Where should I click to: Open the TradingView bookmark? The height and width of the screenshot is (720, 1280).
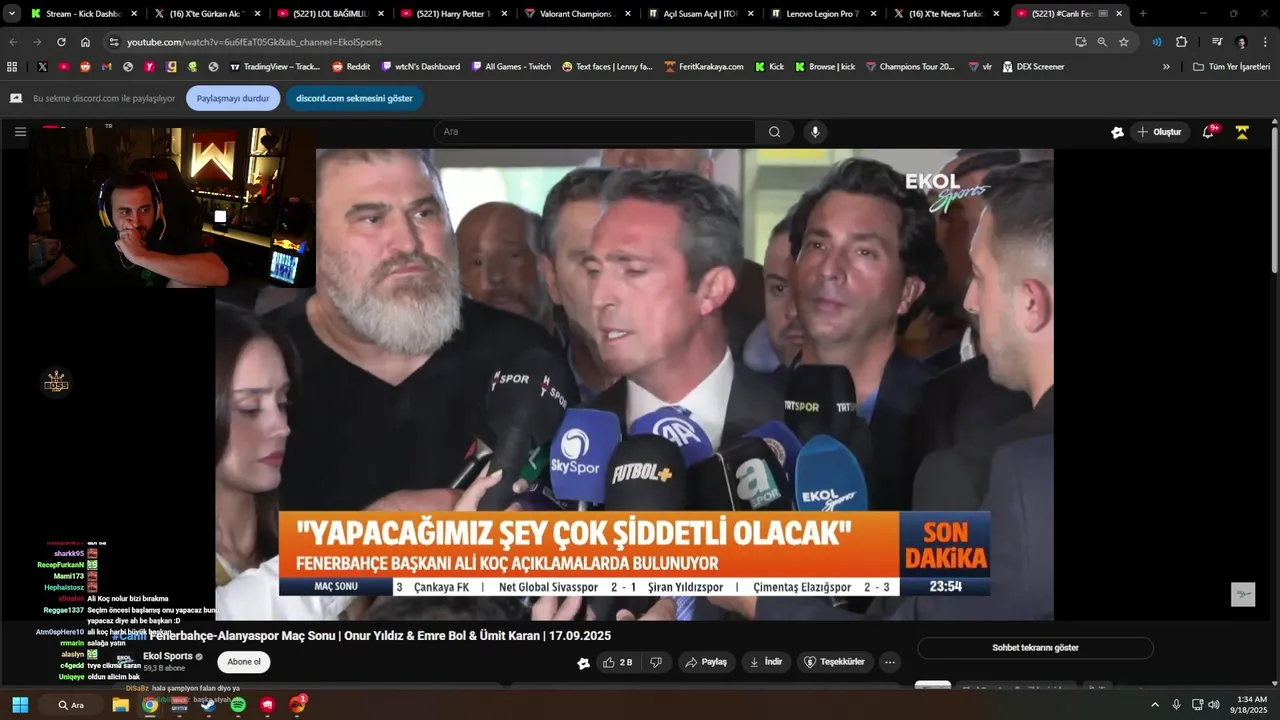[274, 67]
